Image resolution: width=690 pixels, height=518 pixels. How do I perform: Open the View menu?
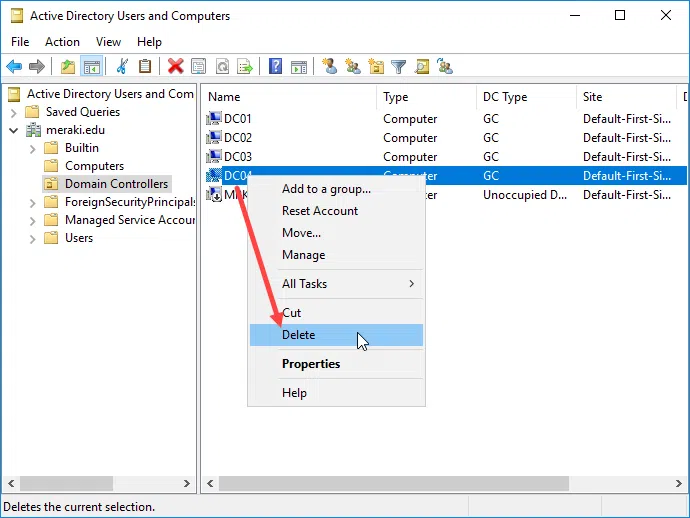tap(108, 42)
